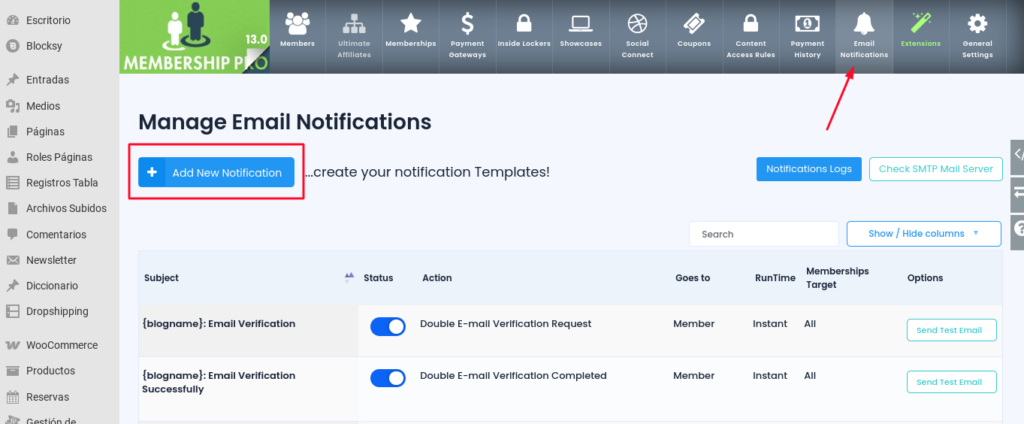
Task: Click the Páginas pages icon
Action: pos(12,131)
